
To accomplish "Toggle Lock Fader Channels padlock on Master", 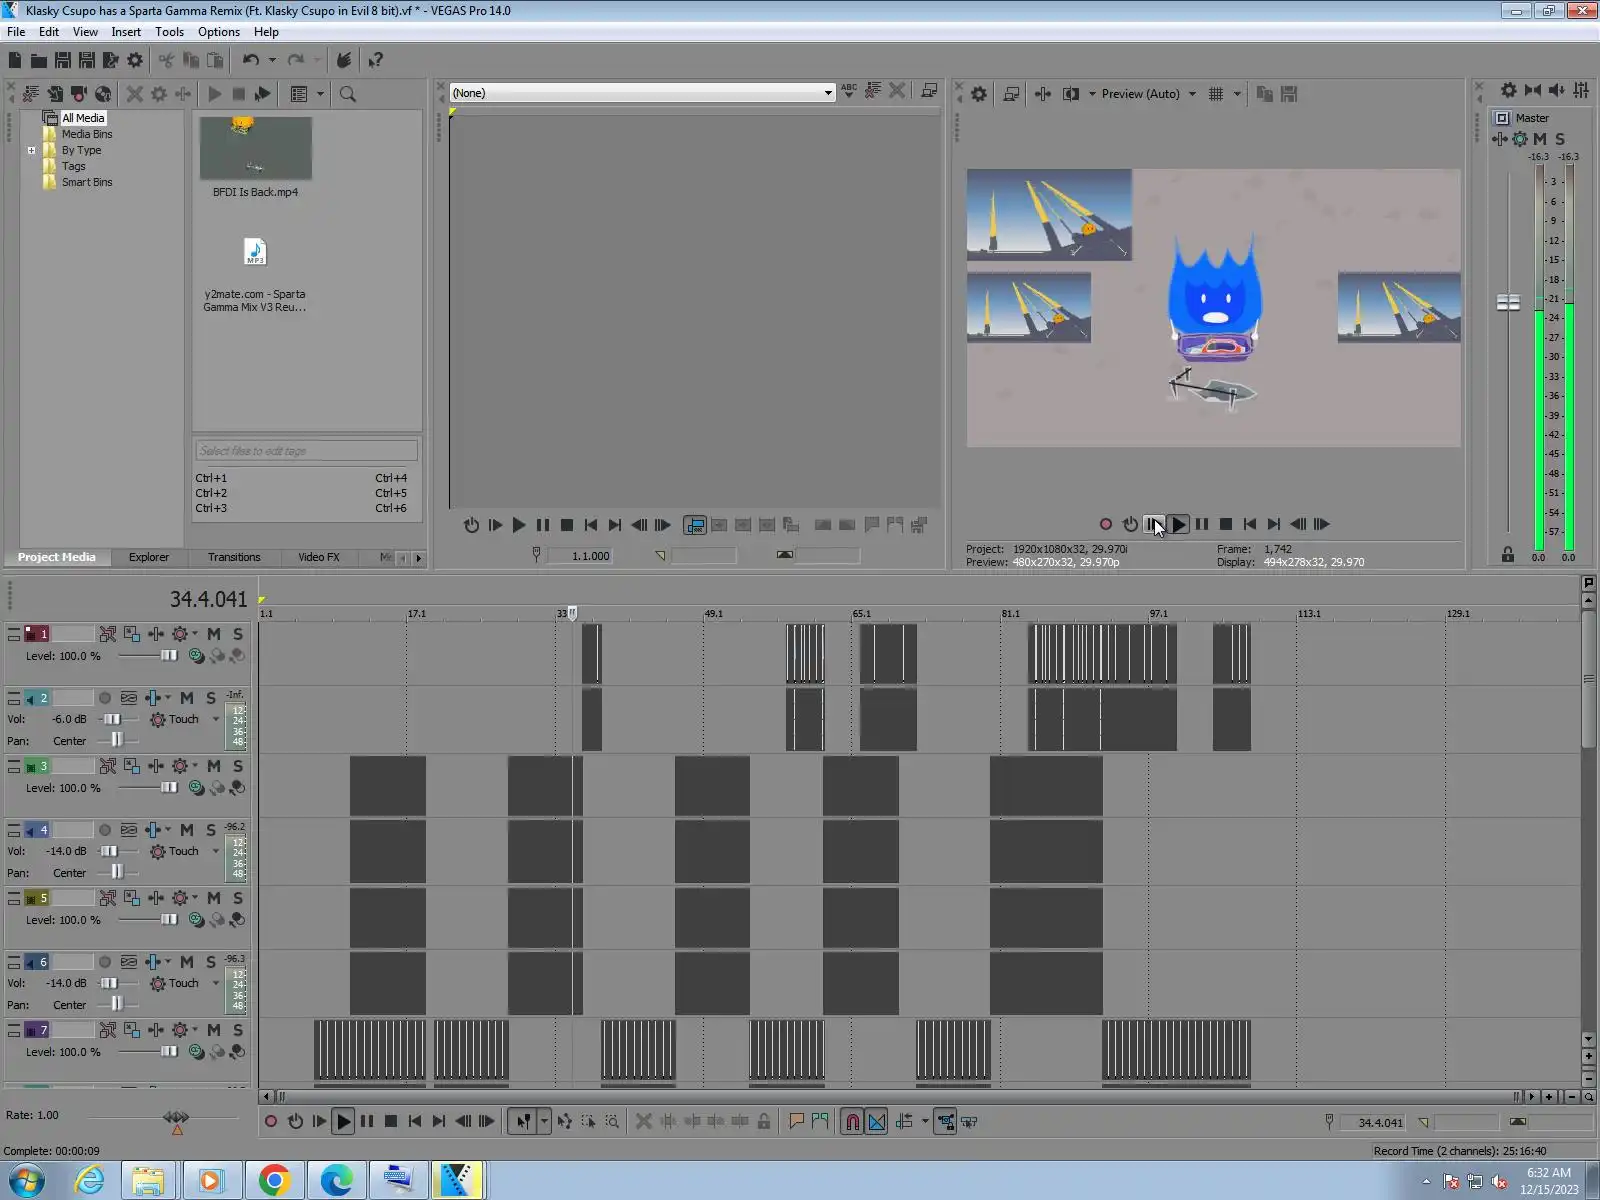I will click(1508, 555).
